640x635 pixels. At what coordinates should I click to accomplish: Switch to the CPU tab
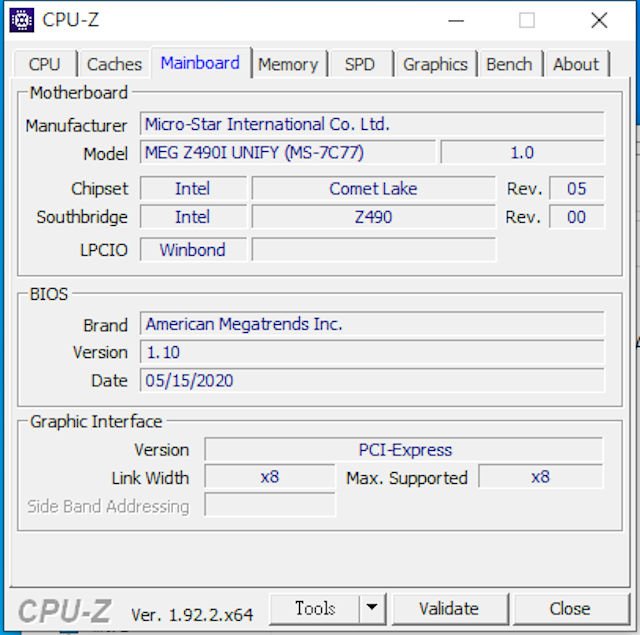pos(44,64)
